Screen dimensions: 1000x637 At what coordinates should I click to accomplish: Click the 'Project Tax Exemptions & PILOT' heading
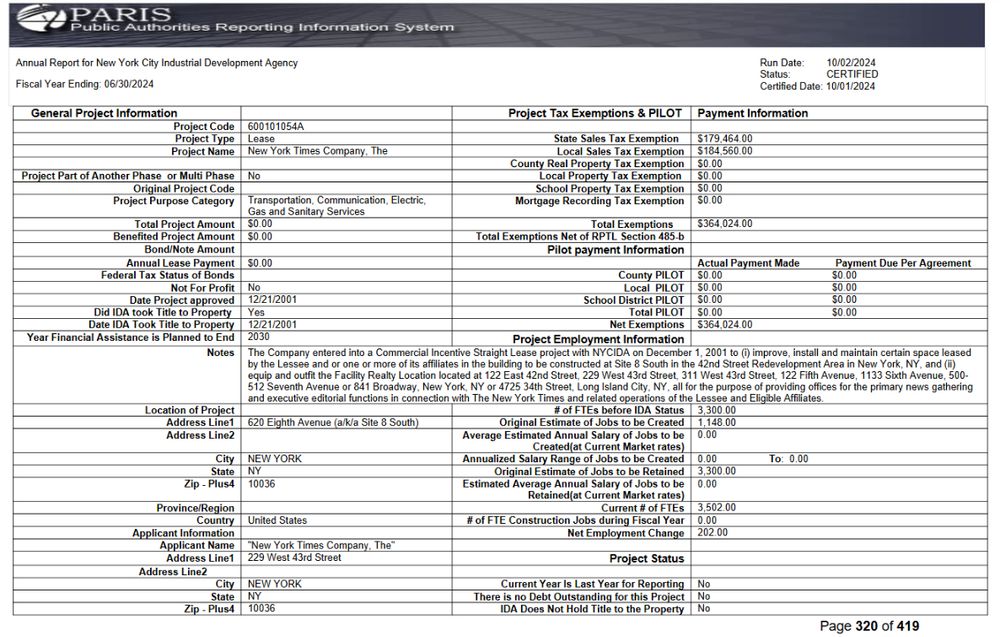click(595, 113)
